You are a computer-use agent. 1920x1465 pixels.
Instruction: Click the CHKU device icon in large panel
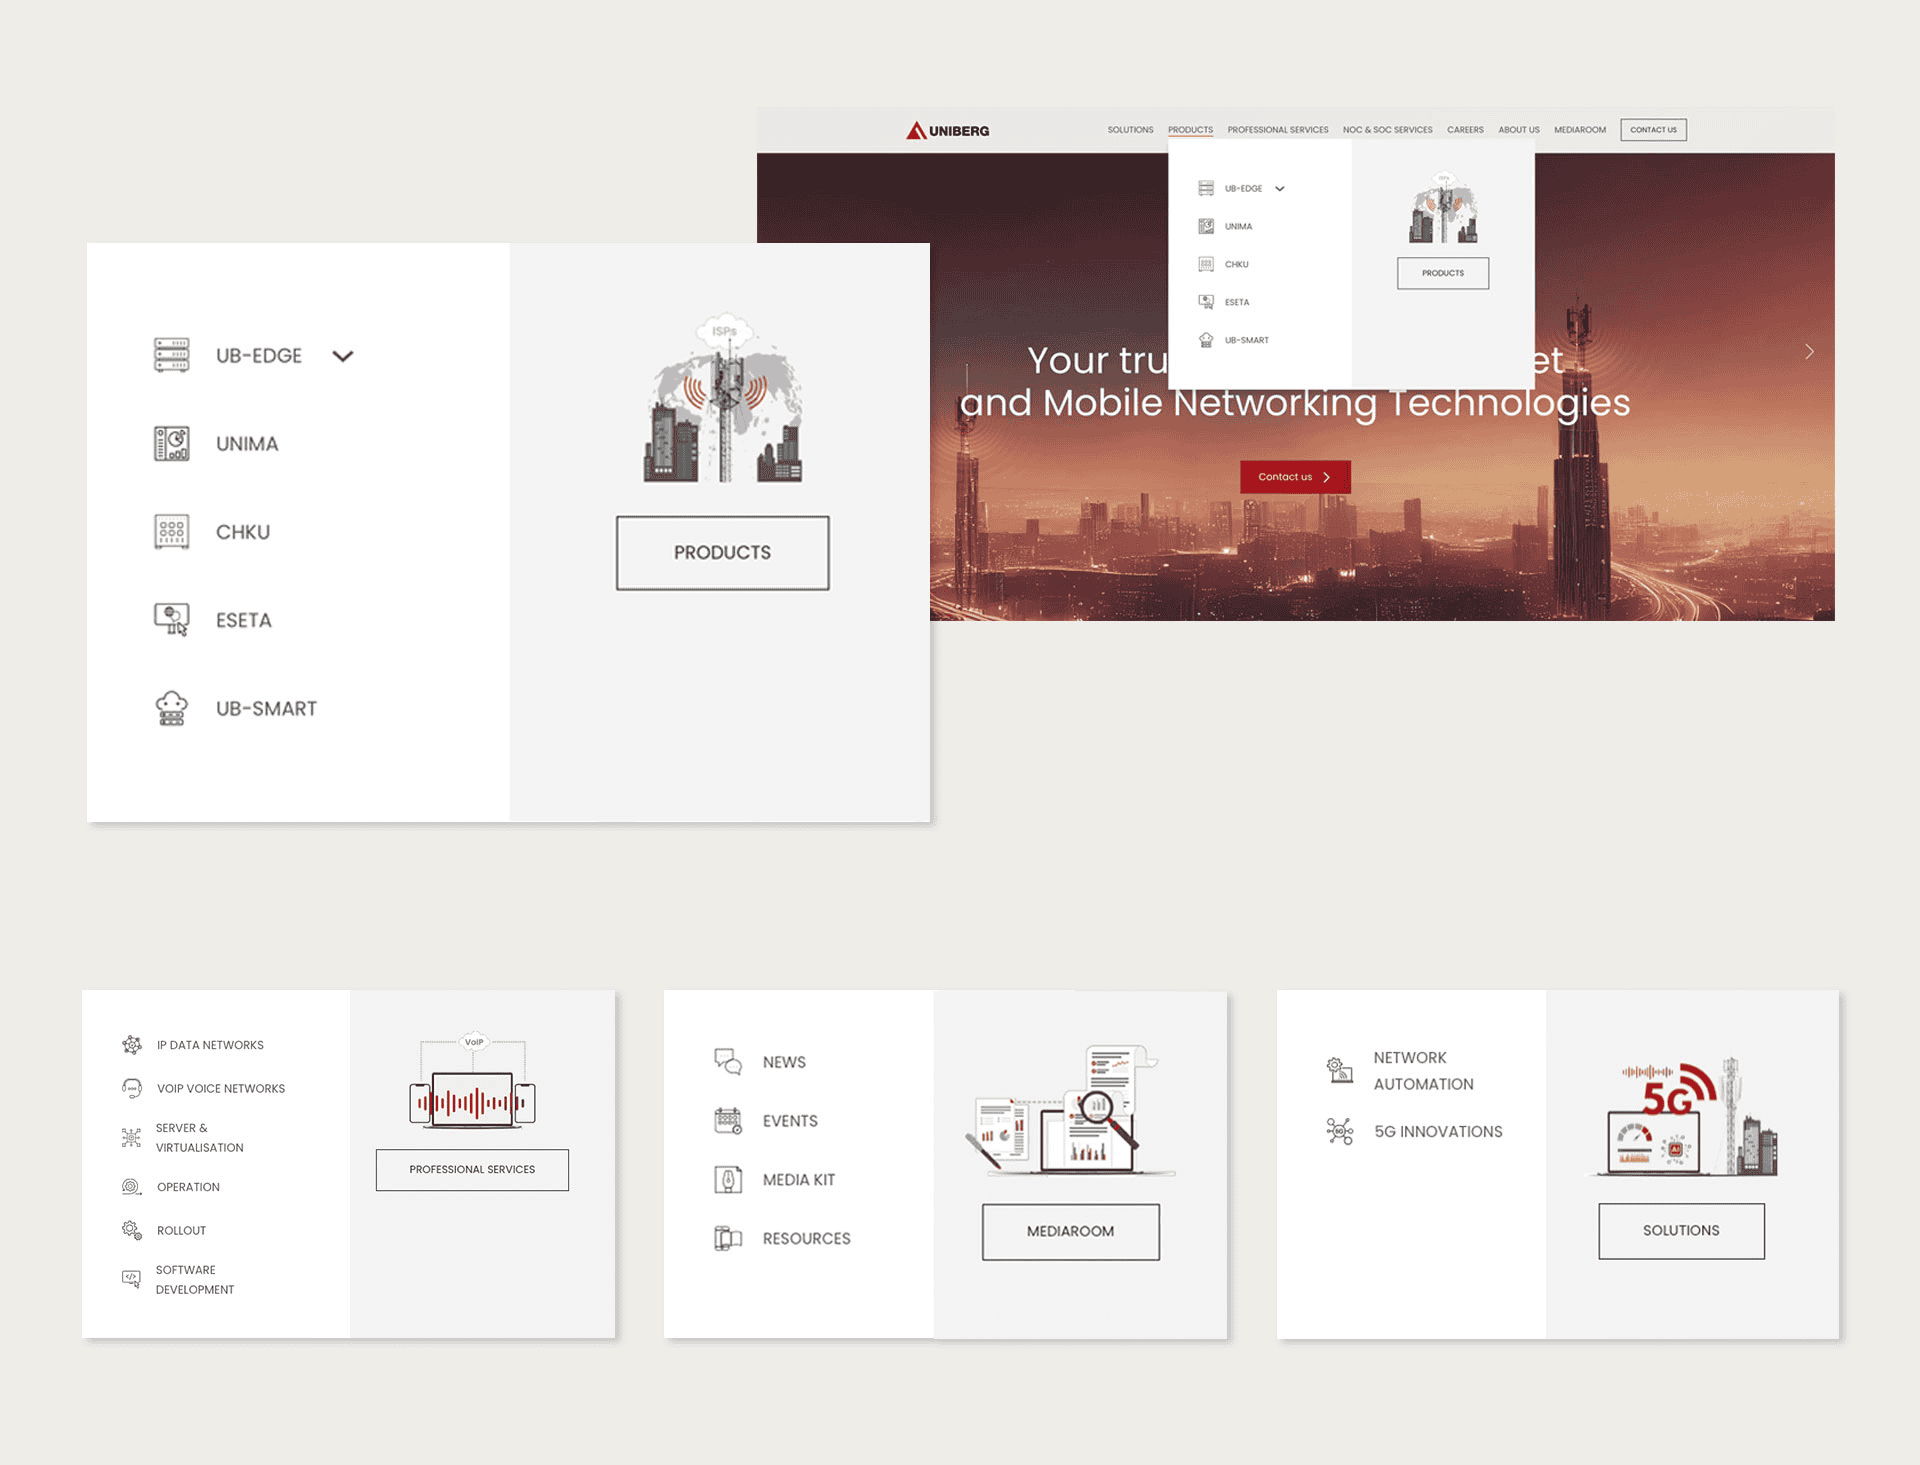point(171,531)
